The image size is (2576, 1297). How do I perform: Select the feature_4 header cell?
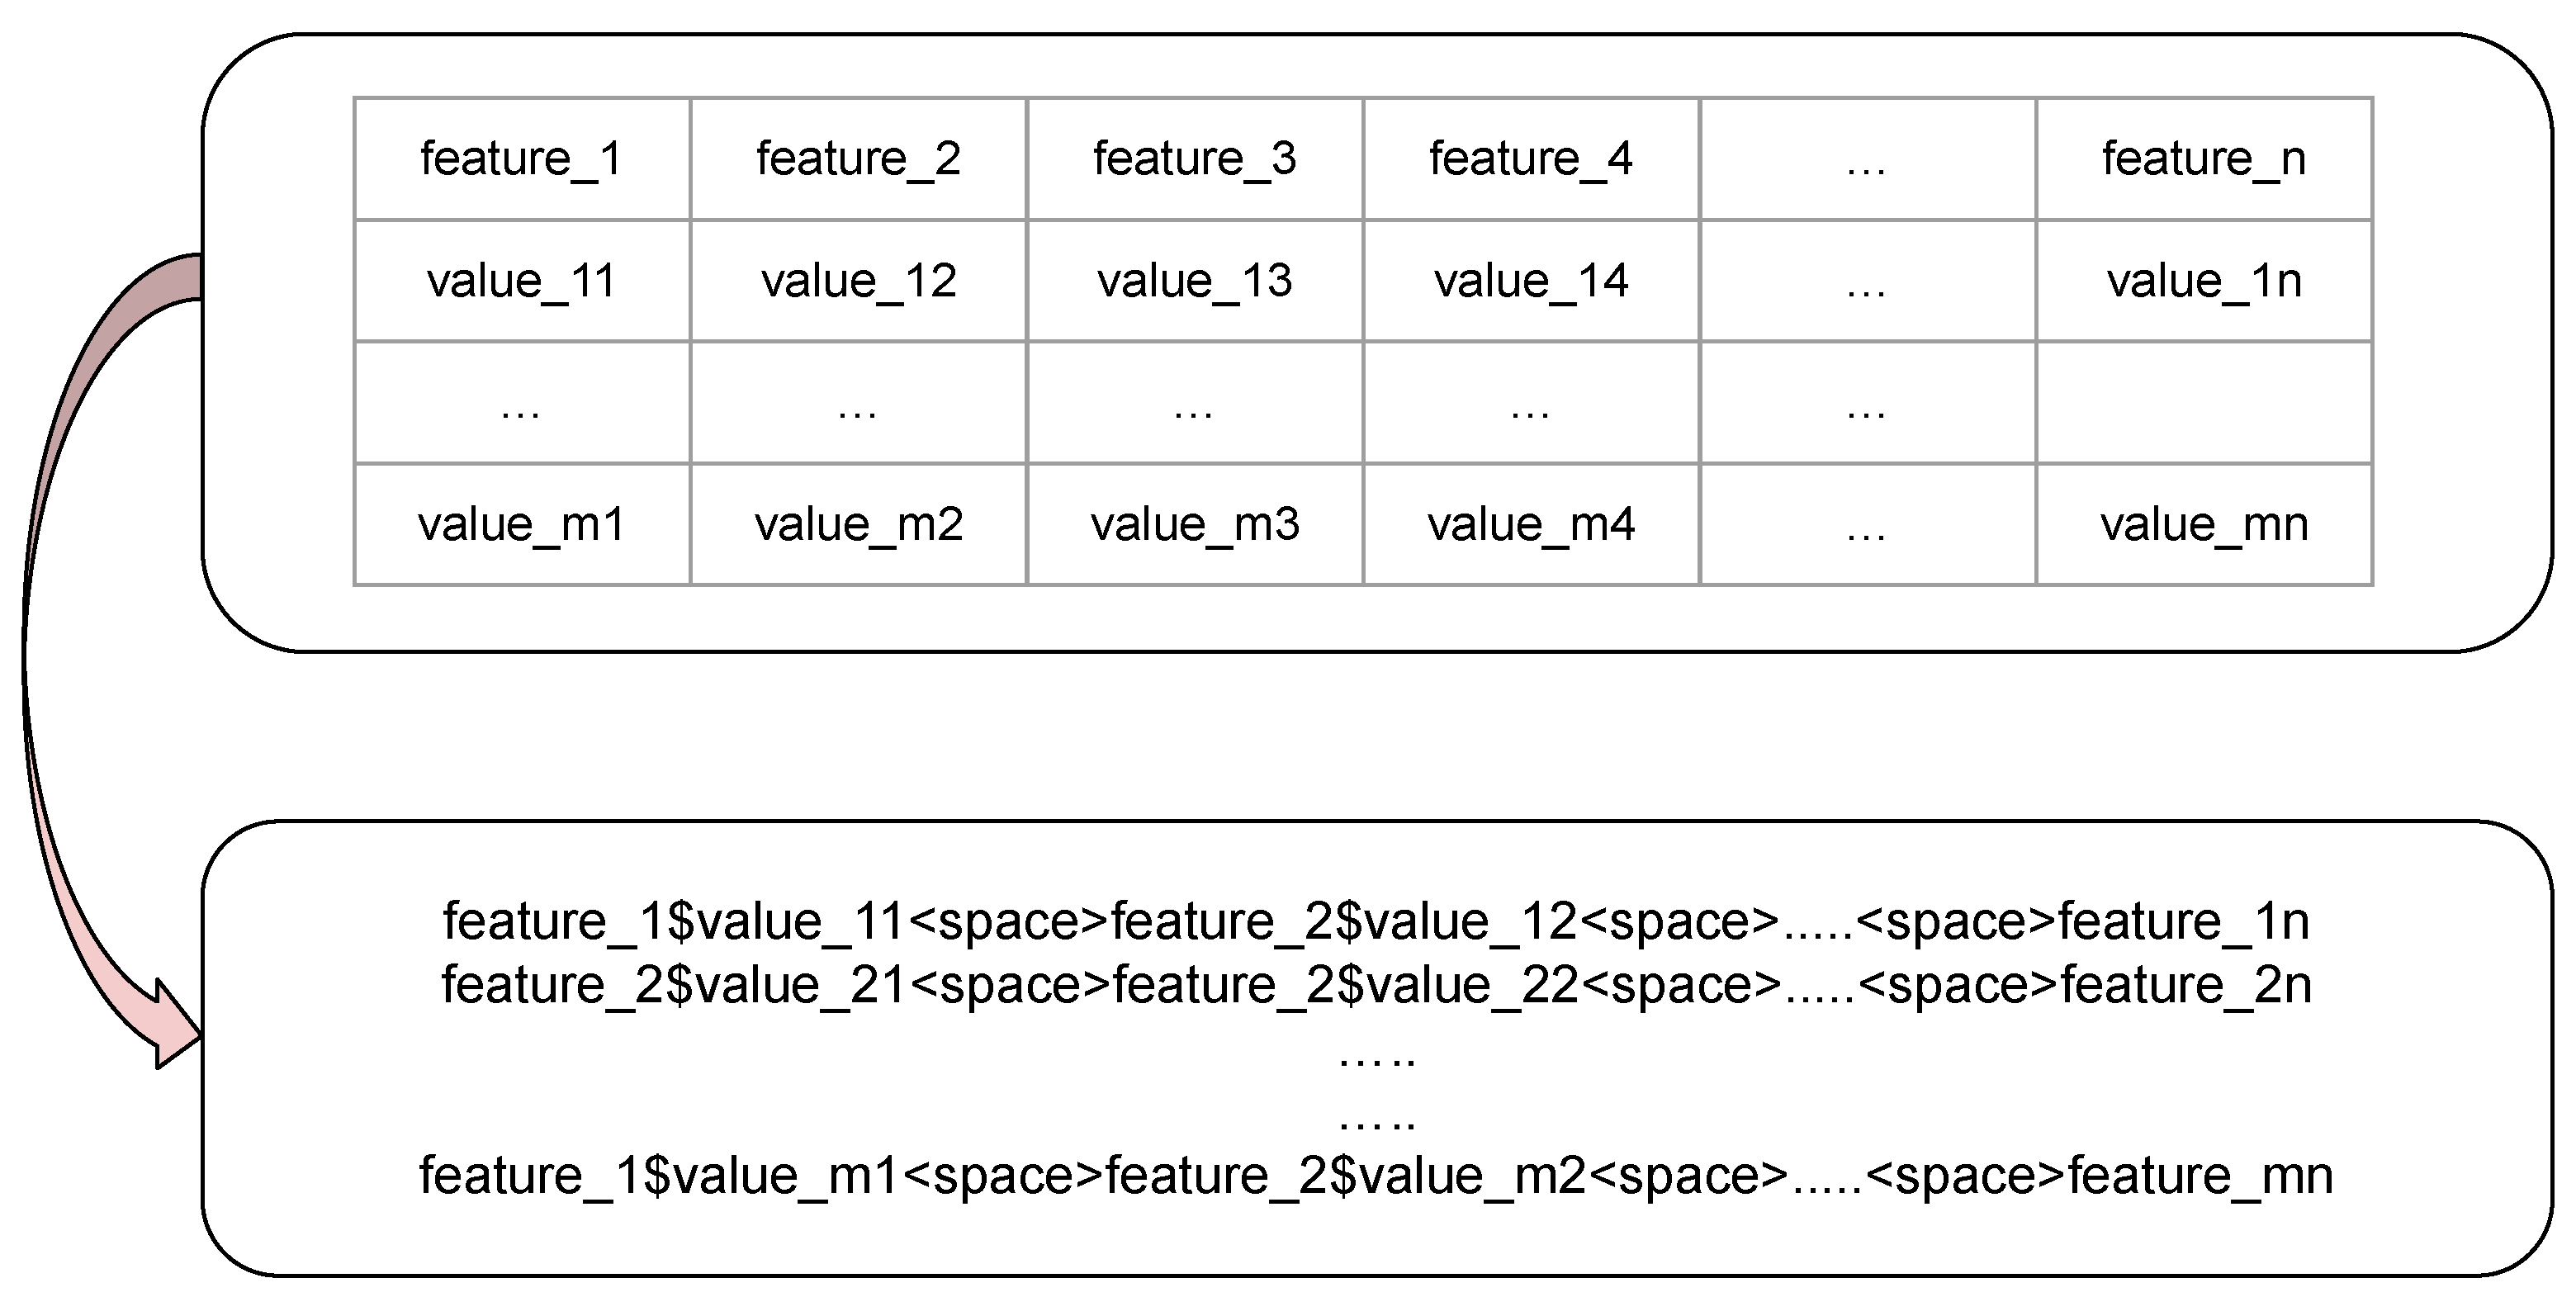[x=1530, y=158]
